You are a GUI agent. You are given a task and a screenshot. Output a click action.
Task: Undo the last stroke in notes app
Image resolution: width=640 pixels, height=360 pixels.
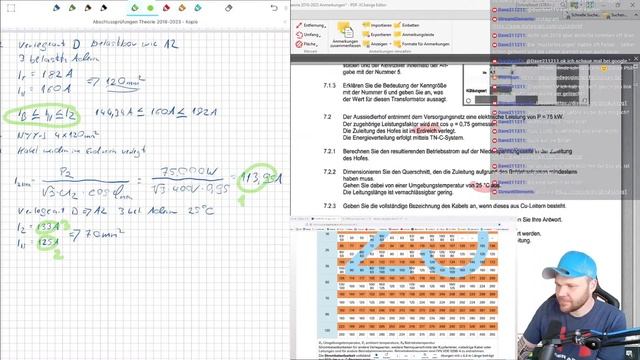[274, 8]
